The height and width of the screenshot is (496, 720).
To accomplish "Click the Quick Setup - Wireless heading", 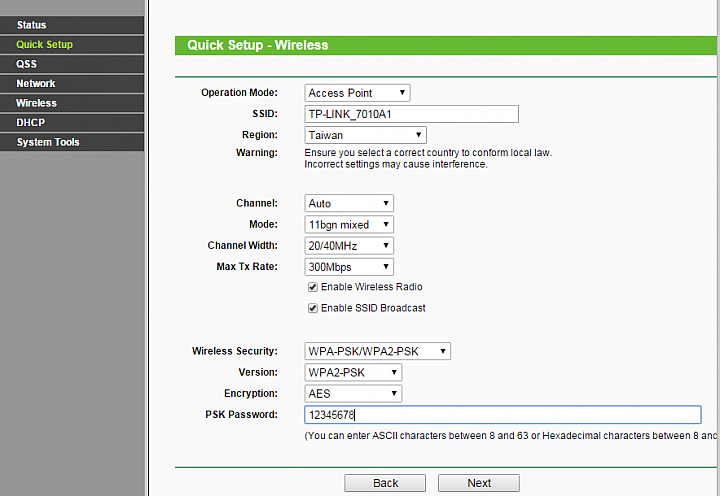I will point(258,45).
